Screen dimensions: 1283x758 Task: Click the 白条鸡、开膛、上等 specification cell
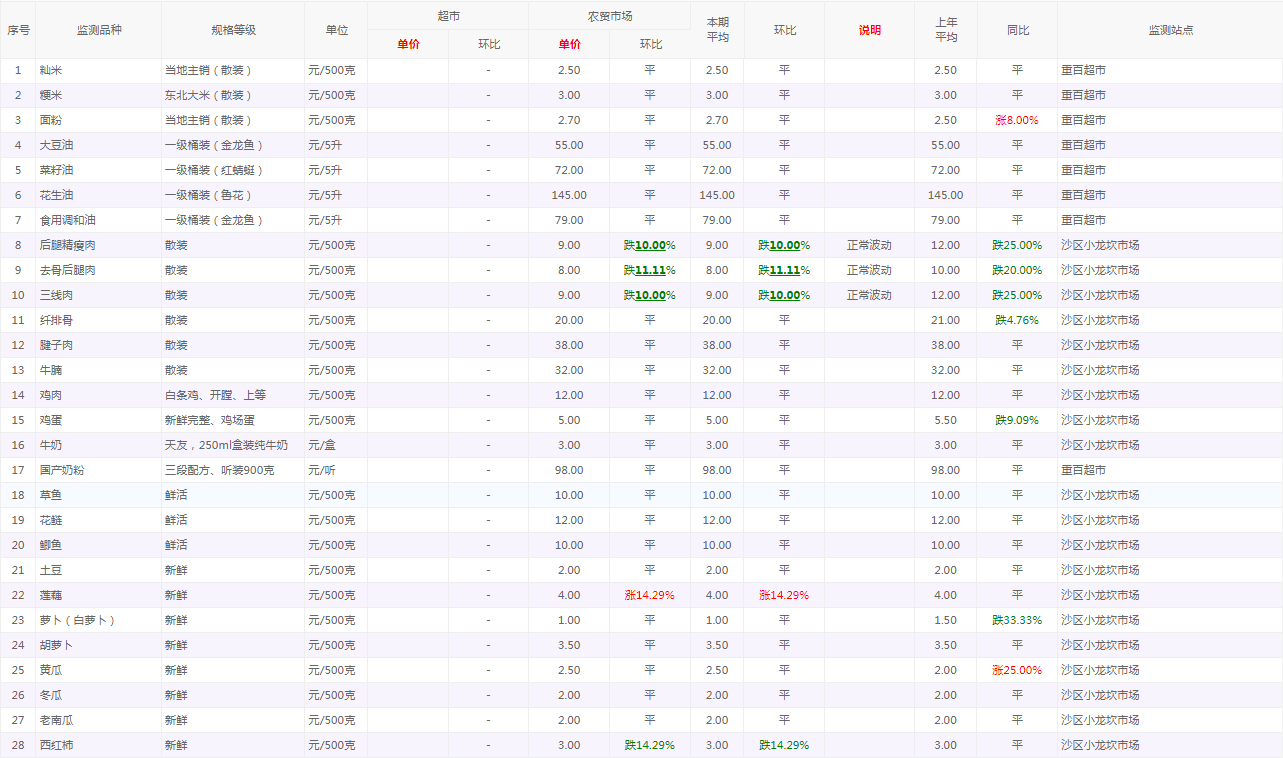pos(233,395)
